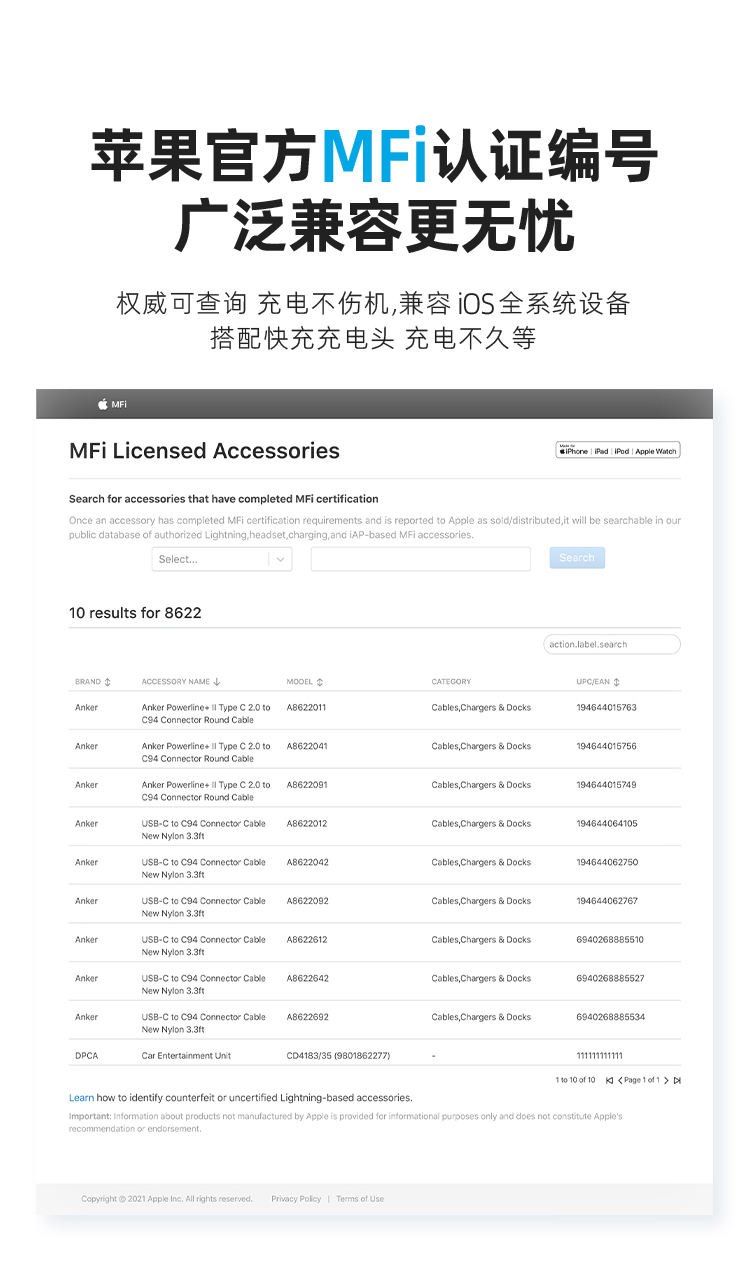The image size is (750, 1262).
Task: Go to next page arrow
Action: [666, 1080]
